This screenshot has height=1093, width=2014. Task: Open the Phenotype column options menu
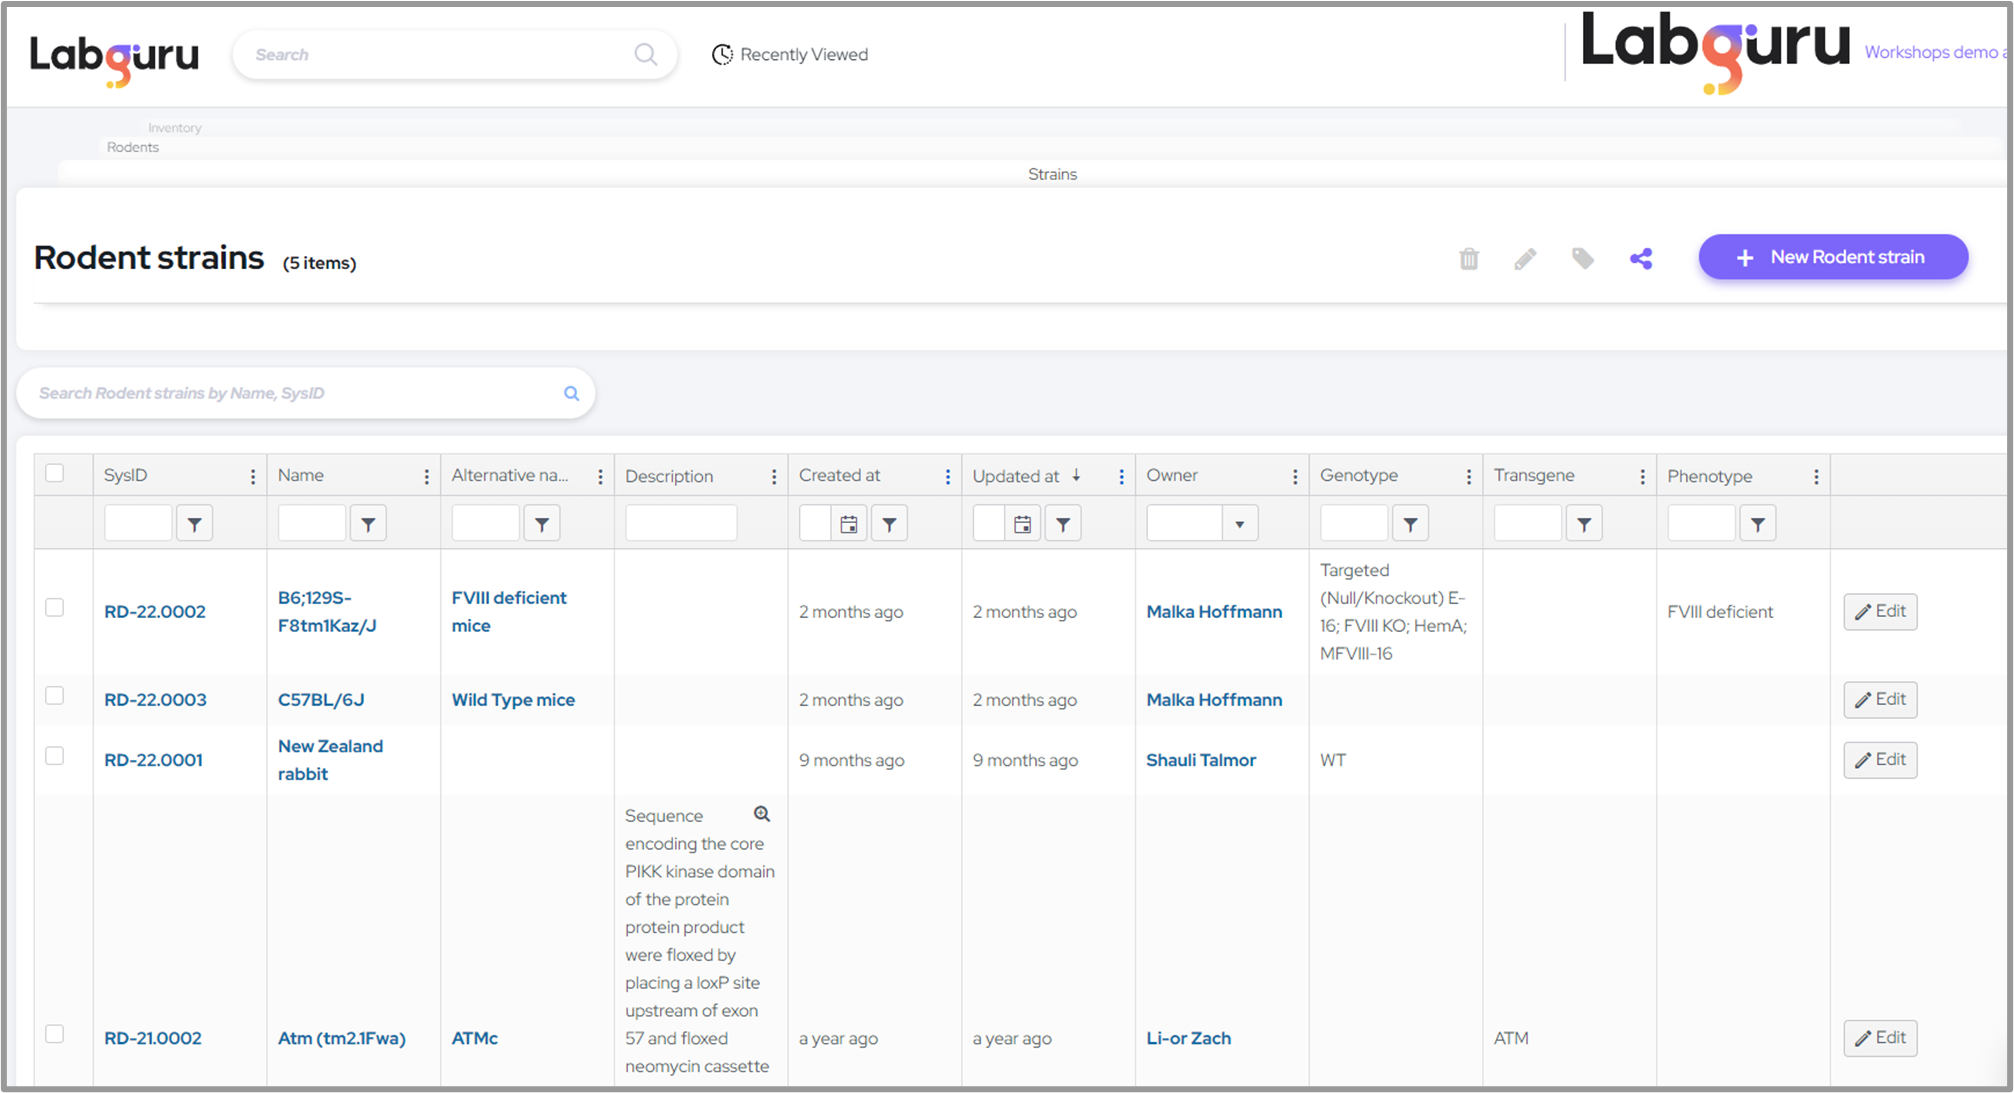[x=1816, y=477]
